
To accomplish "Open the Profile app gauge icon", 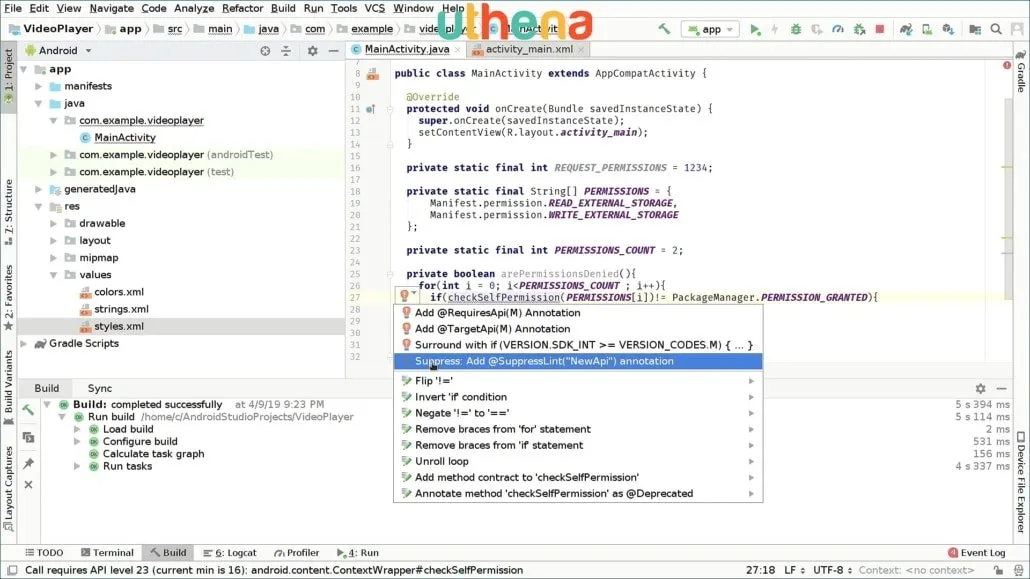I will pyautogui.click(x=838, y=30).
